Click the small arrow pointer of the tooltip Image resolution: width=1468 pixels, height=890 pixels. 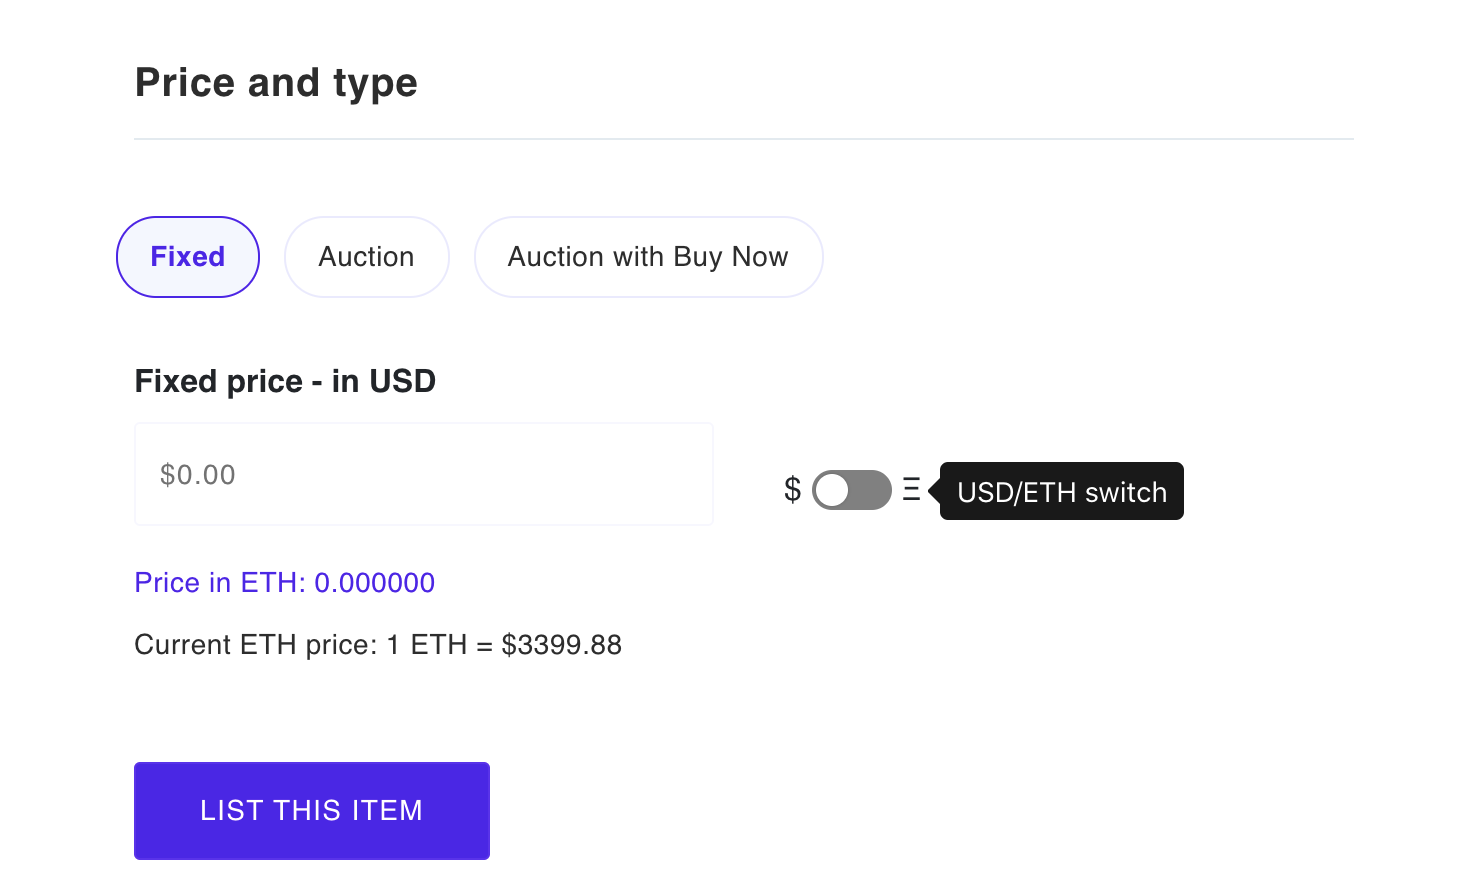pos(934,491)
